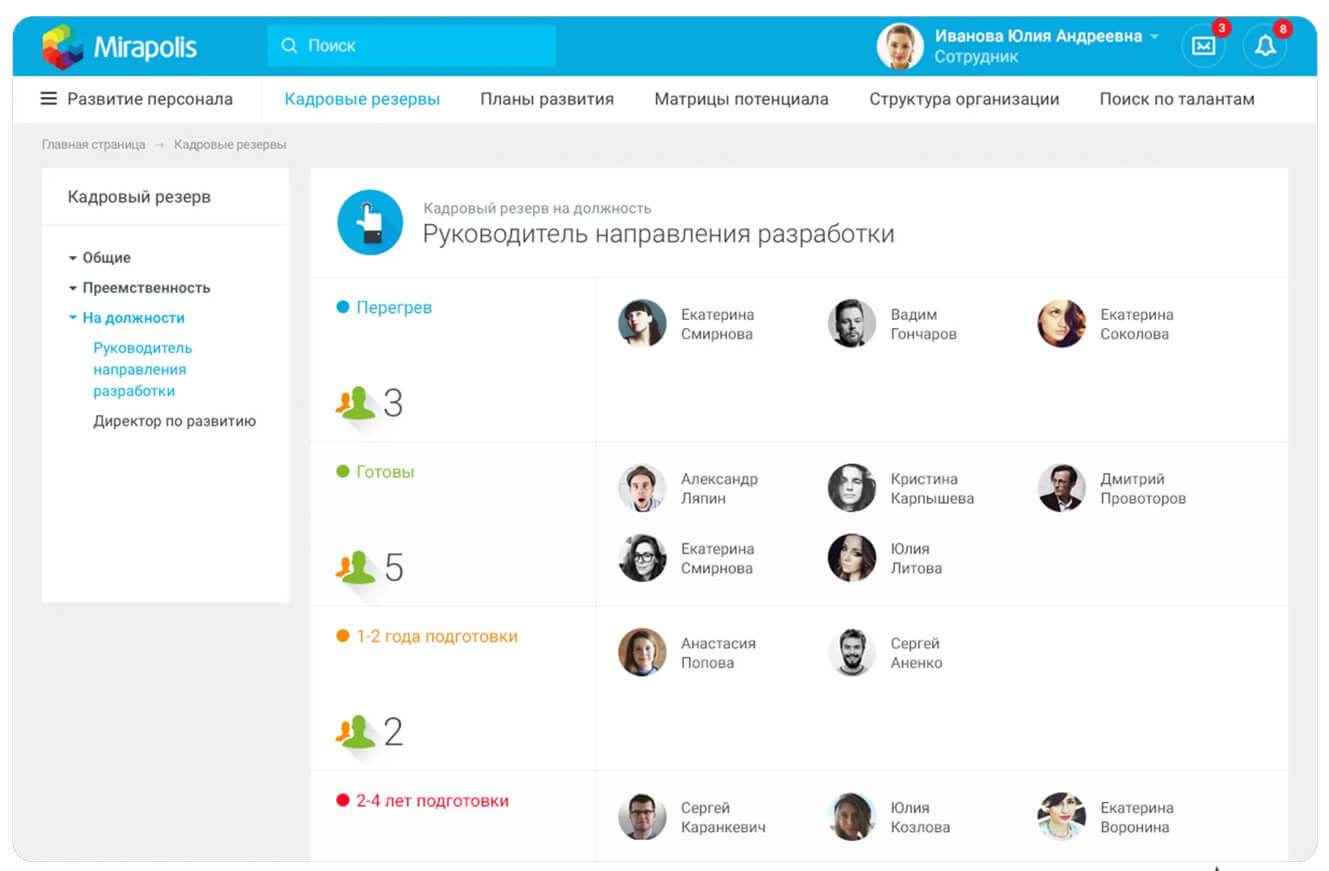Click the name Кристина Карпышева

(932, 488)
